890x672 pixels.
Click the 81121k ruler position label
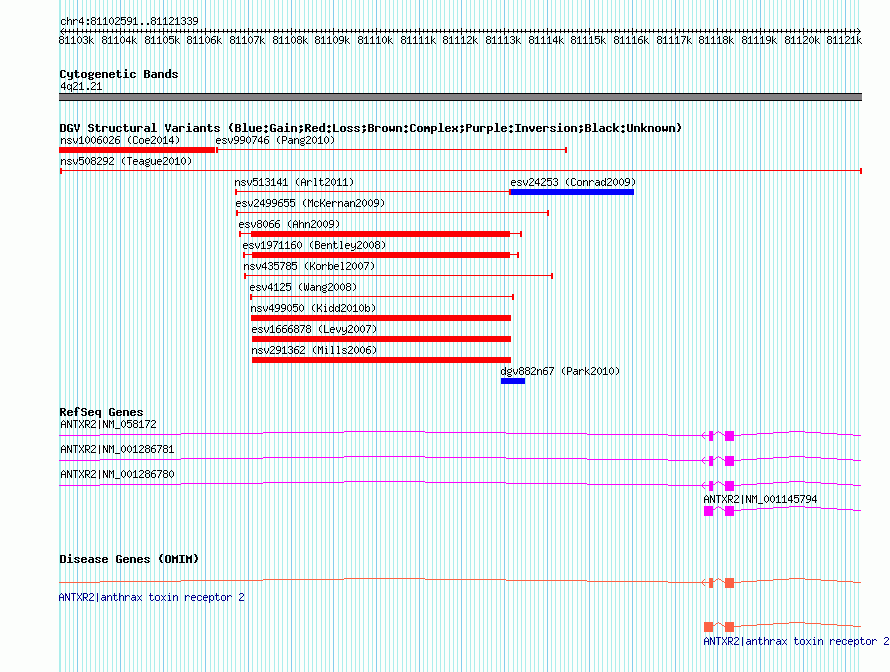pos(844,40)
